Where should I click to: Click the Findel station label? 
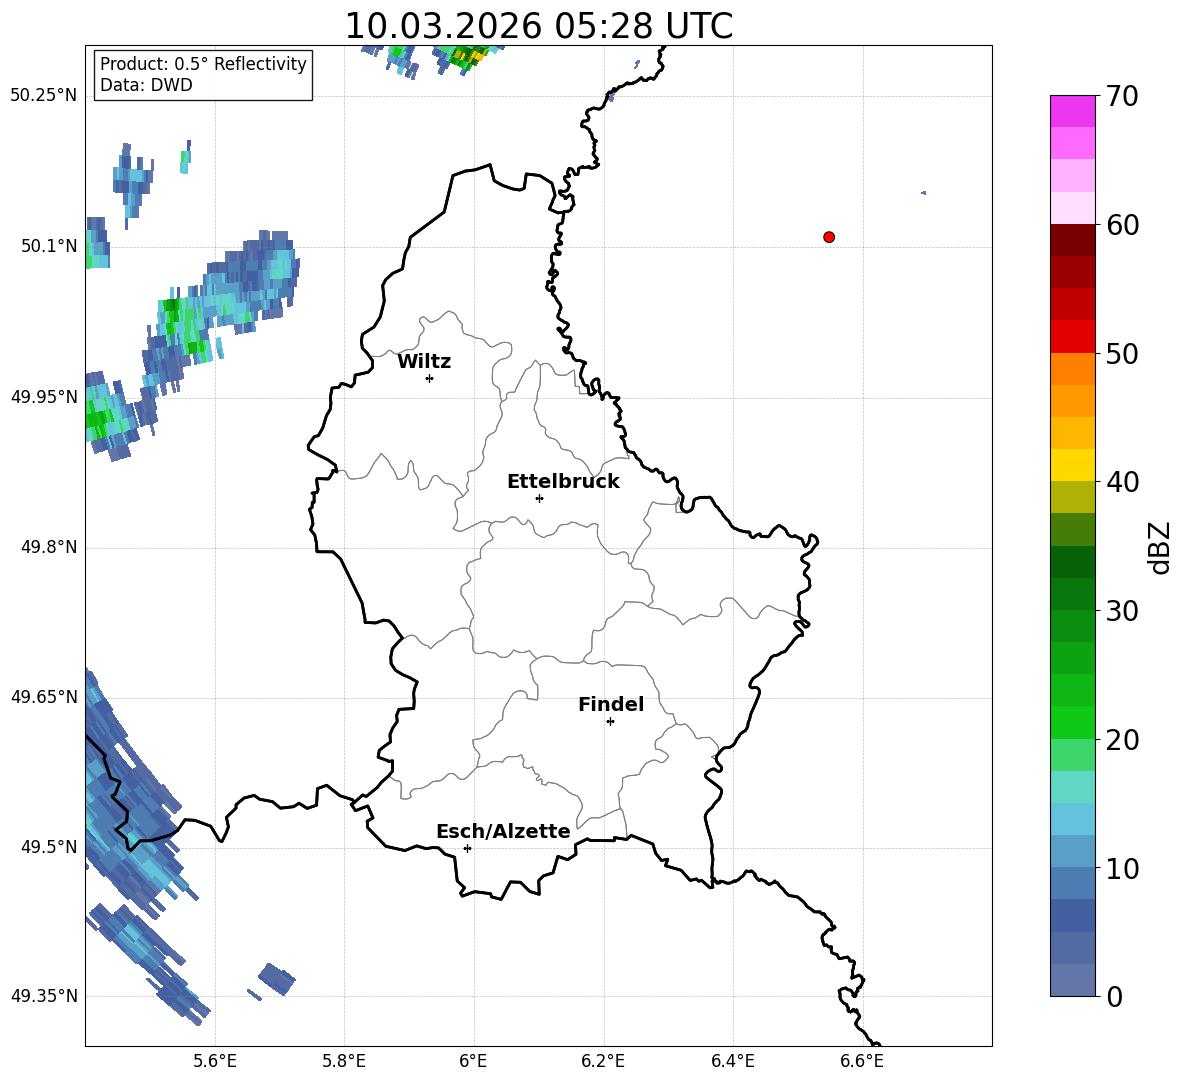pos(611,704)
